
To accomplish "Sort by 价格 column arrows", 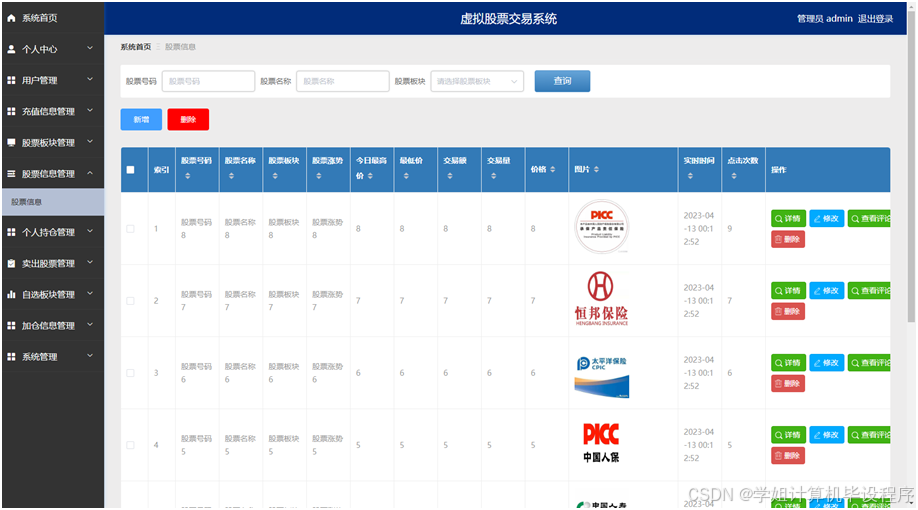I will [553, 169].
